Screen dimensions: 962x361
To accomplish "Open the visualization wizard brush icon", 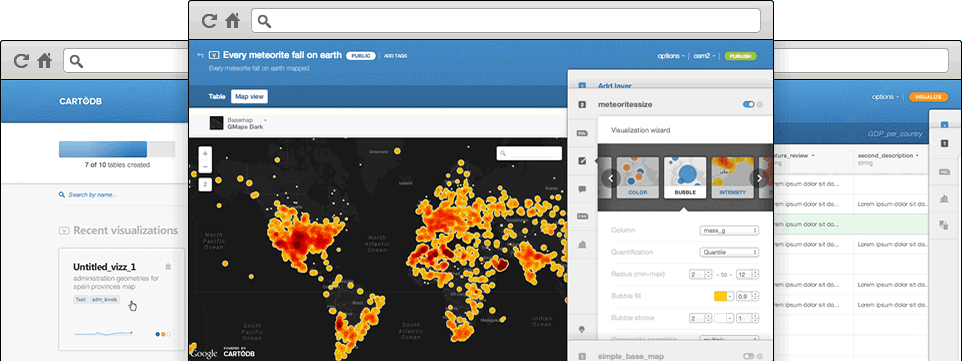I will click(582, 161).
